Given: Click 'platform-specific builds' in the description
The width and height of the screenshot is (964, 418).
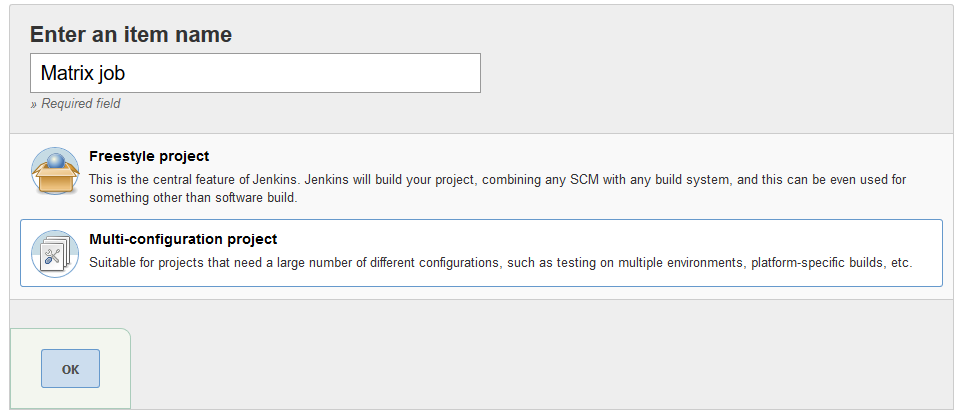Looking at the screenshot, I should (817, 263).
